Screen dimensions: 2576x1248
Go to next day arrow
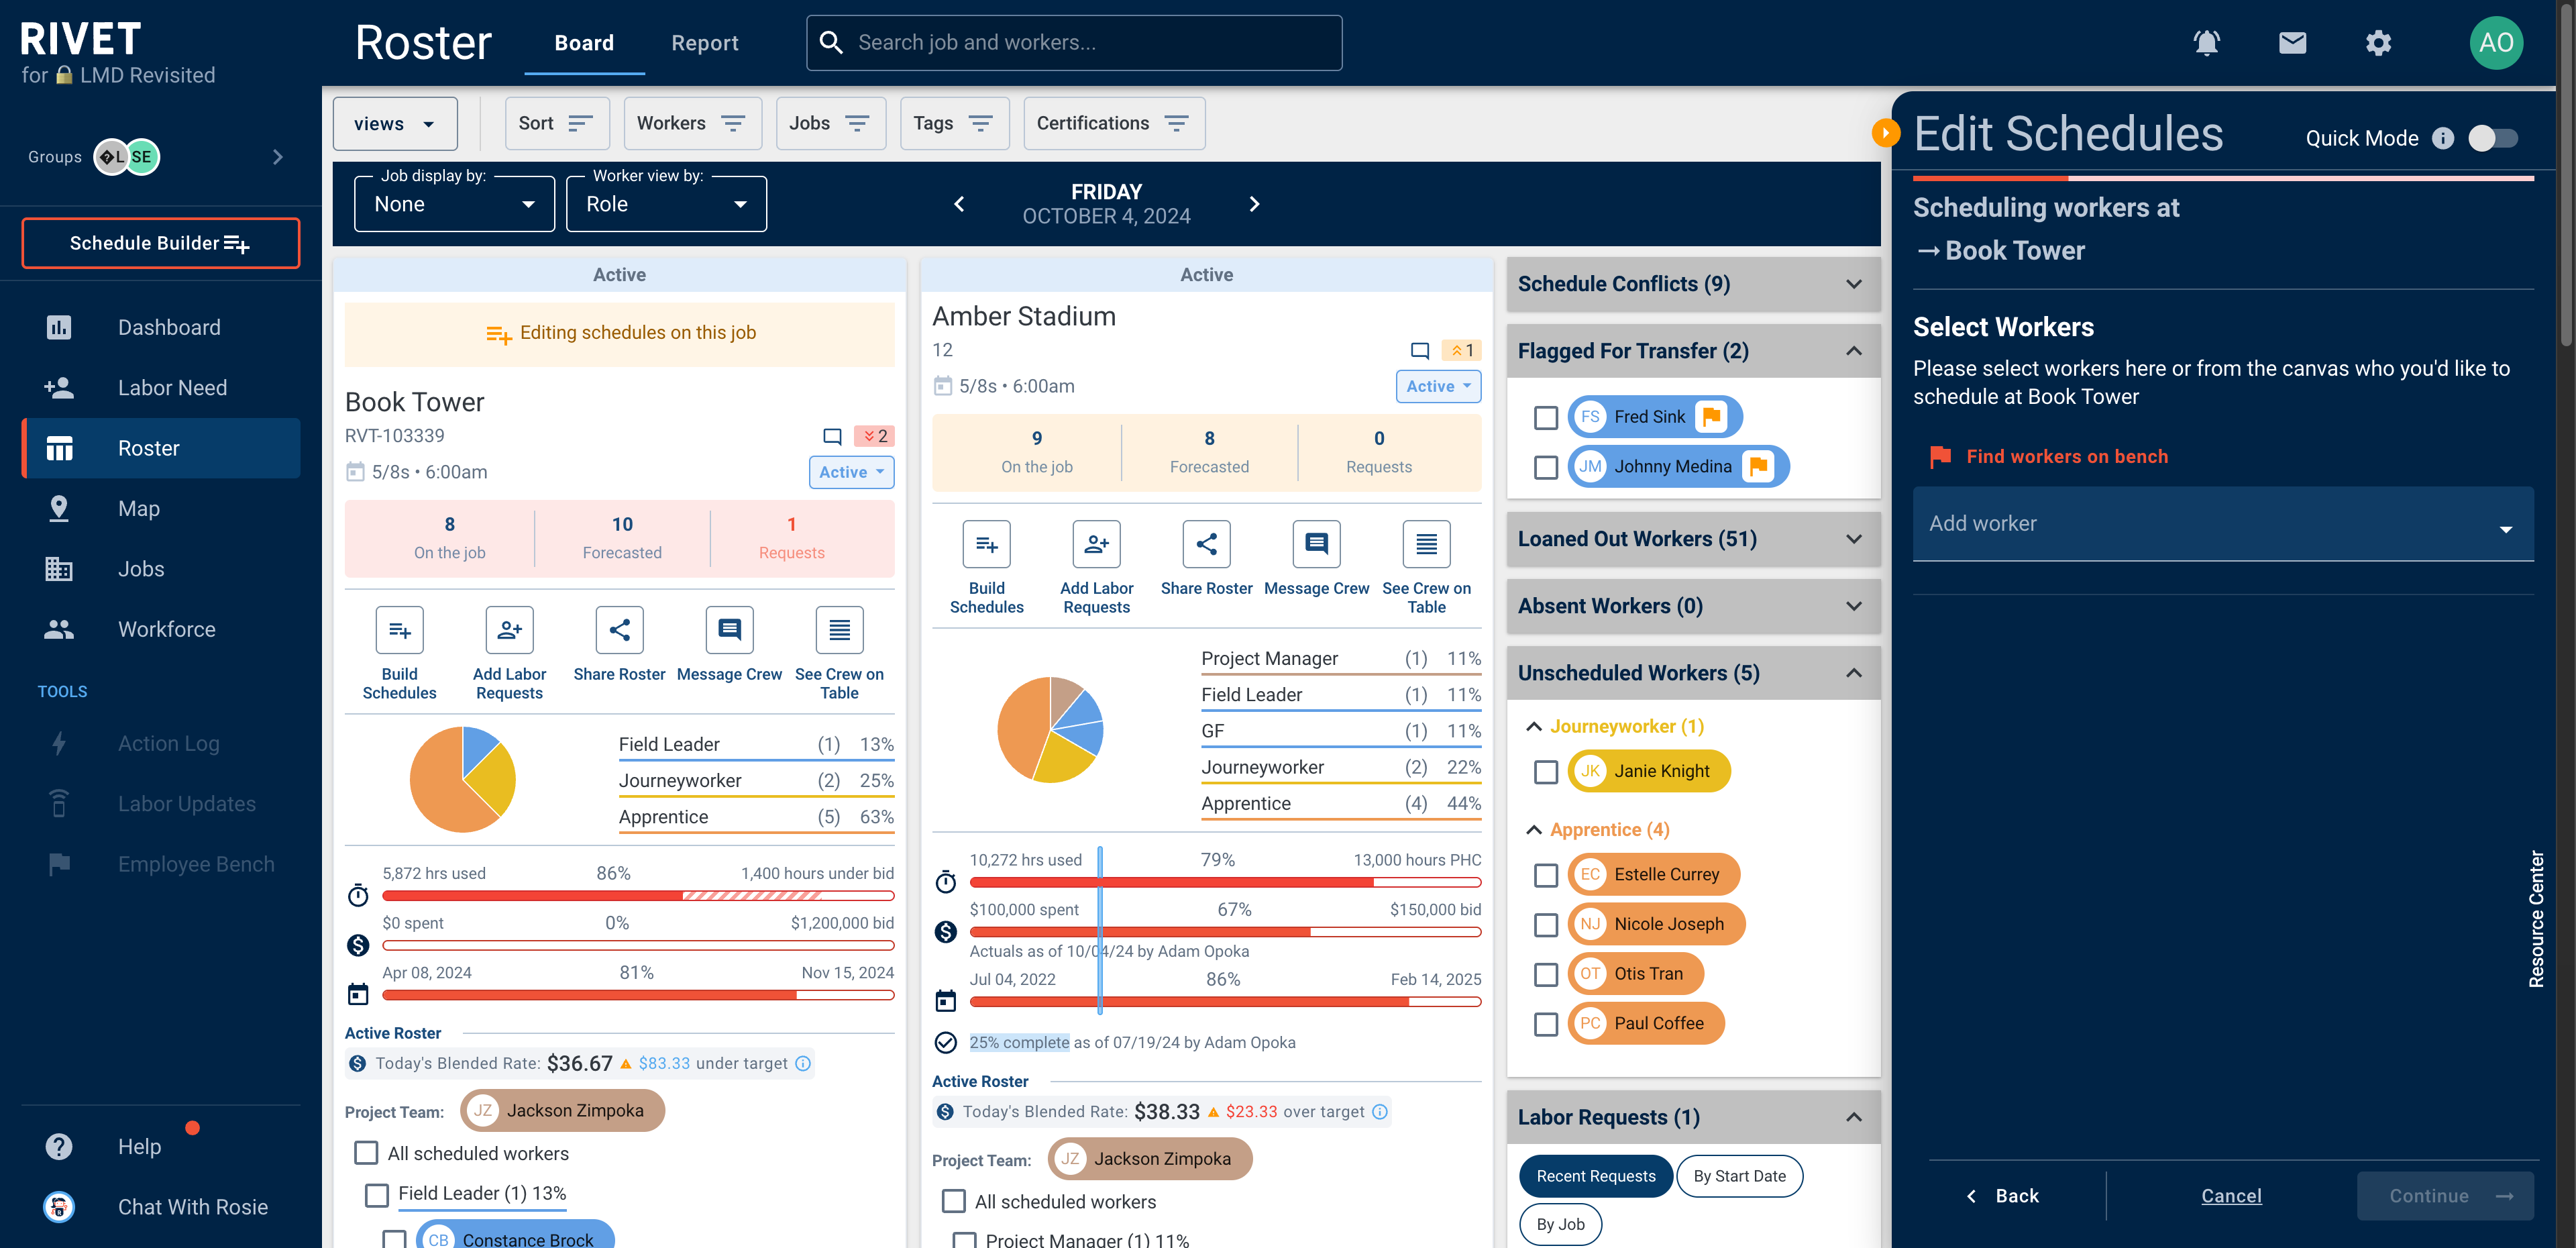1254,204
